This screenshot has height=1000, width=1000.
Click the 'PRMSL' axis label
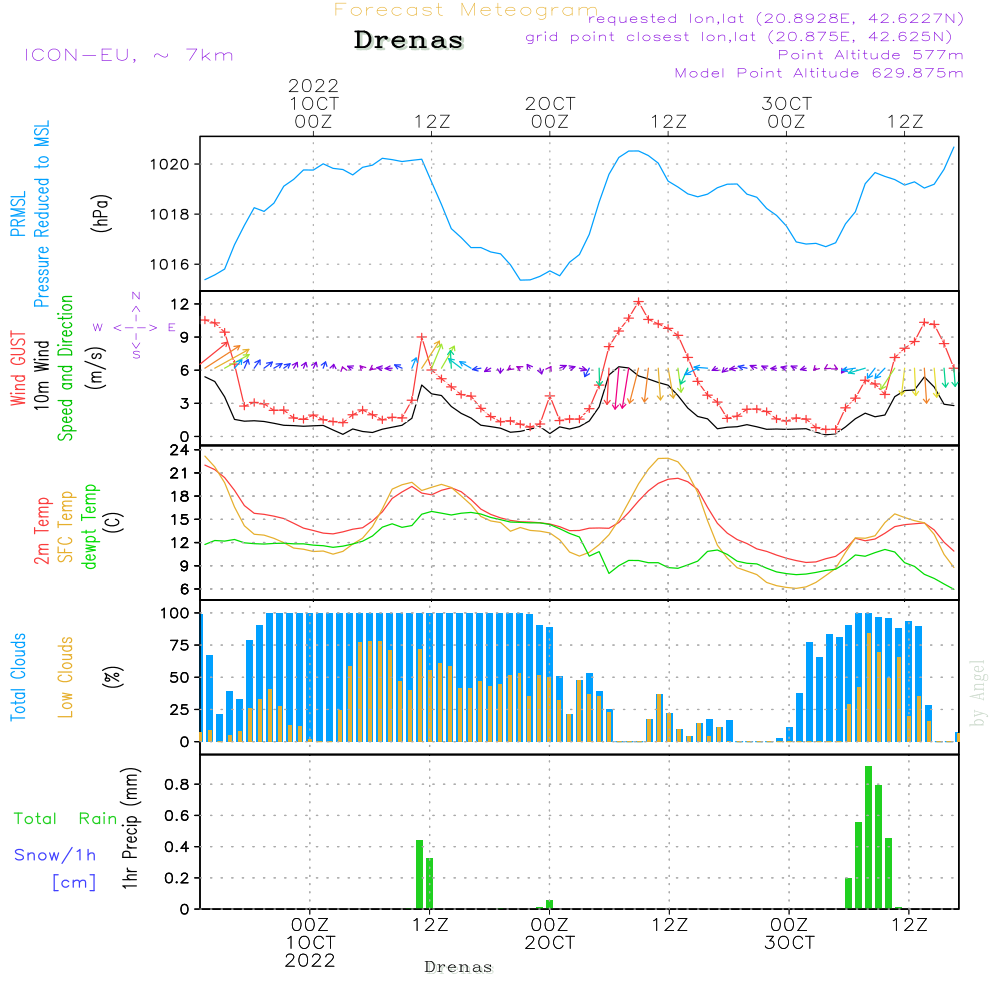[18, 214]
